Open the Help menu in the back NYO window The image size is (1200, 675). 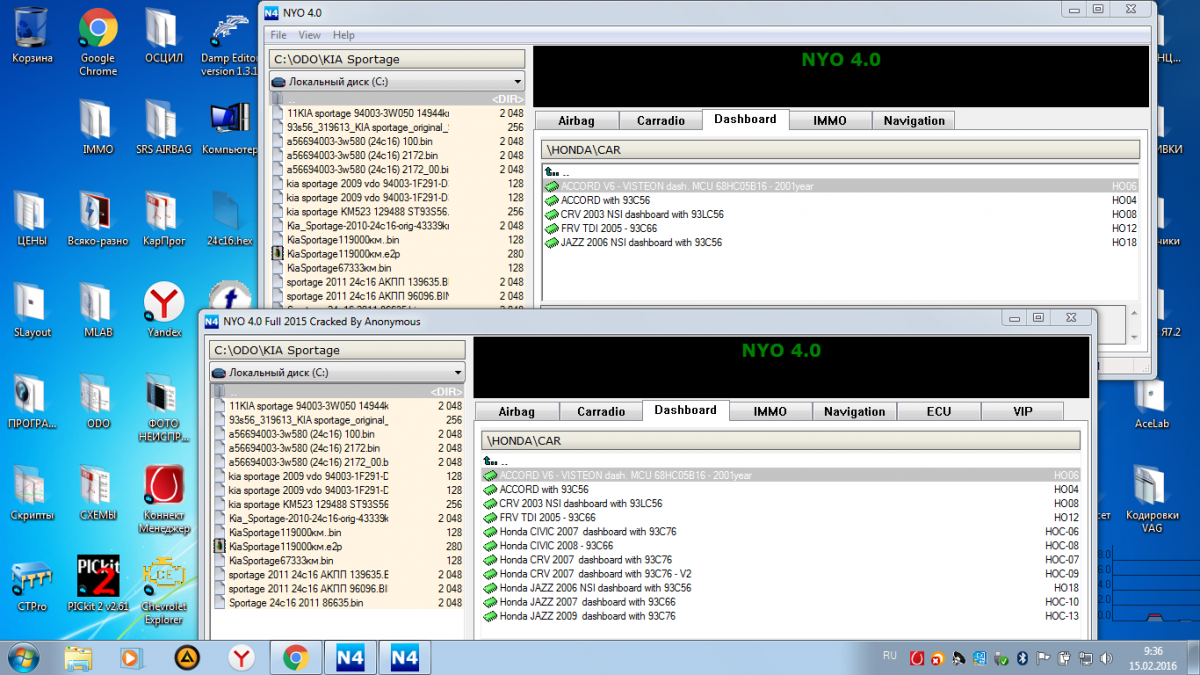[x=343, y=35]
